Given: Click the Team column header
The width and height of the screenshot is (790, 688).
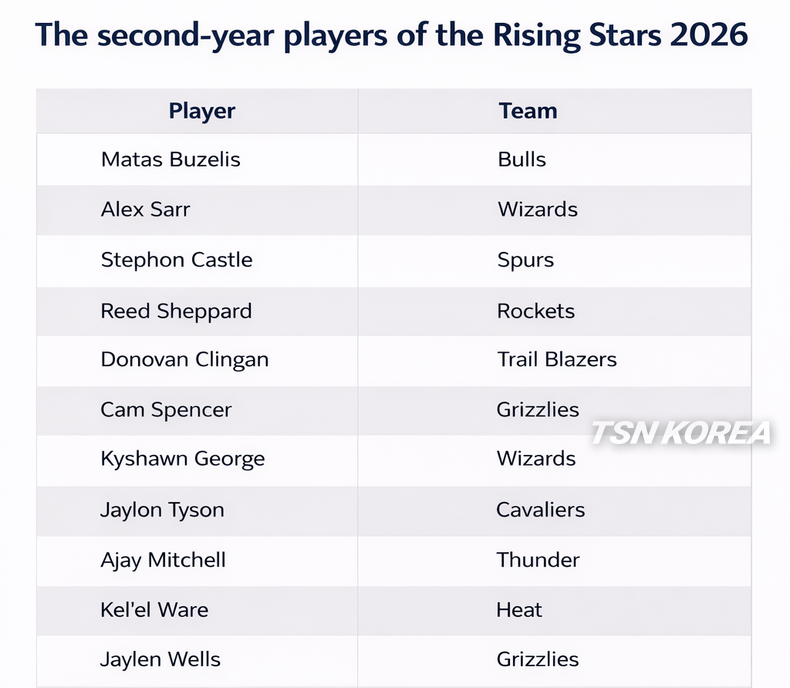Looking at the screenshot, I should 528,111.
